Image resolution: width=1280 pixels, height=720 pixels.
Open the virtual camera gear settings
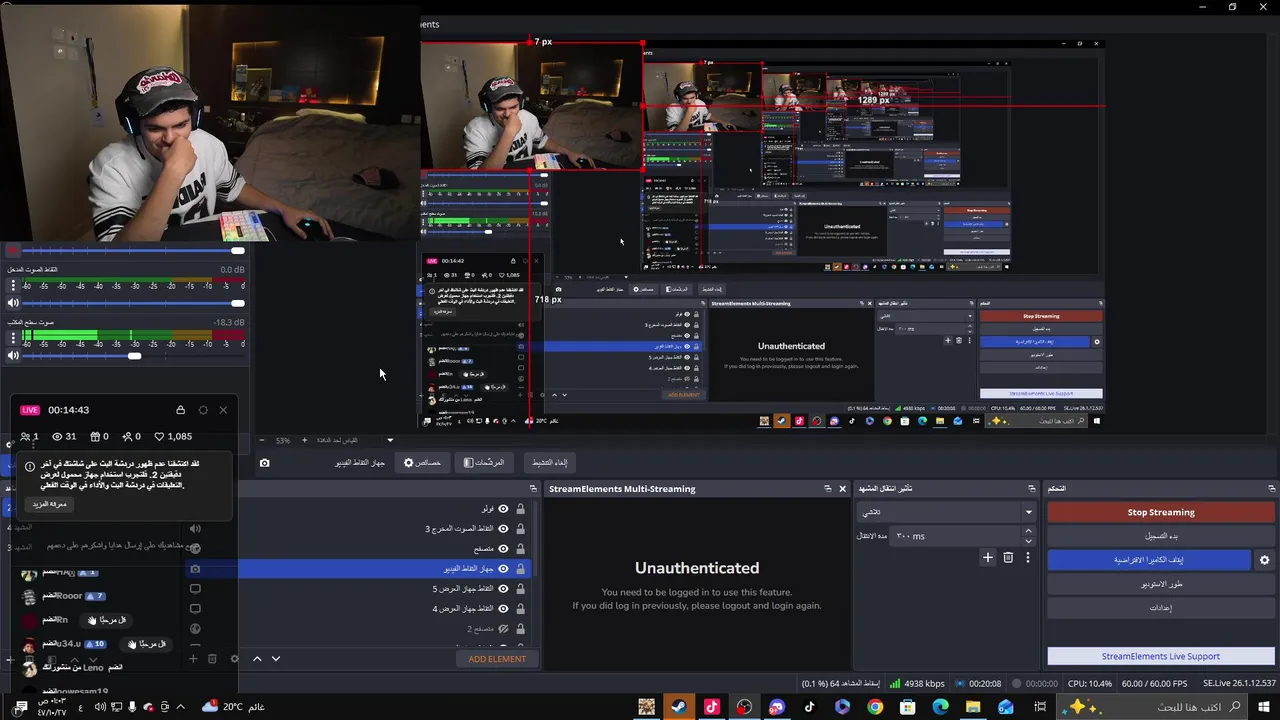tap(1264, 560)
